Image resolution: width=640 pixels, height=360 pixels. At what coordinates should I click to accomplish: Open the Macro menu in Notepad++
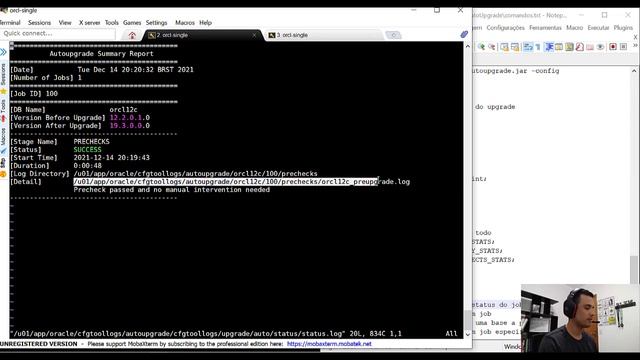tap(574, 28)
